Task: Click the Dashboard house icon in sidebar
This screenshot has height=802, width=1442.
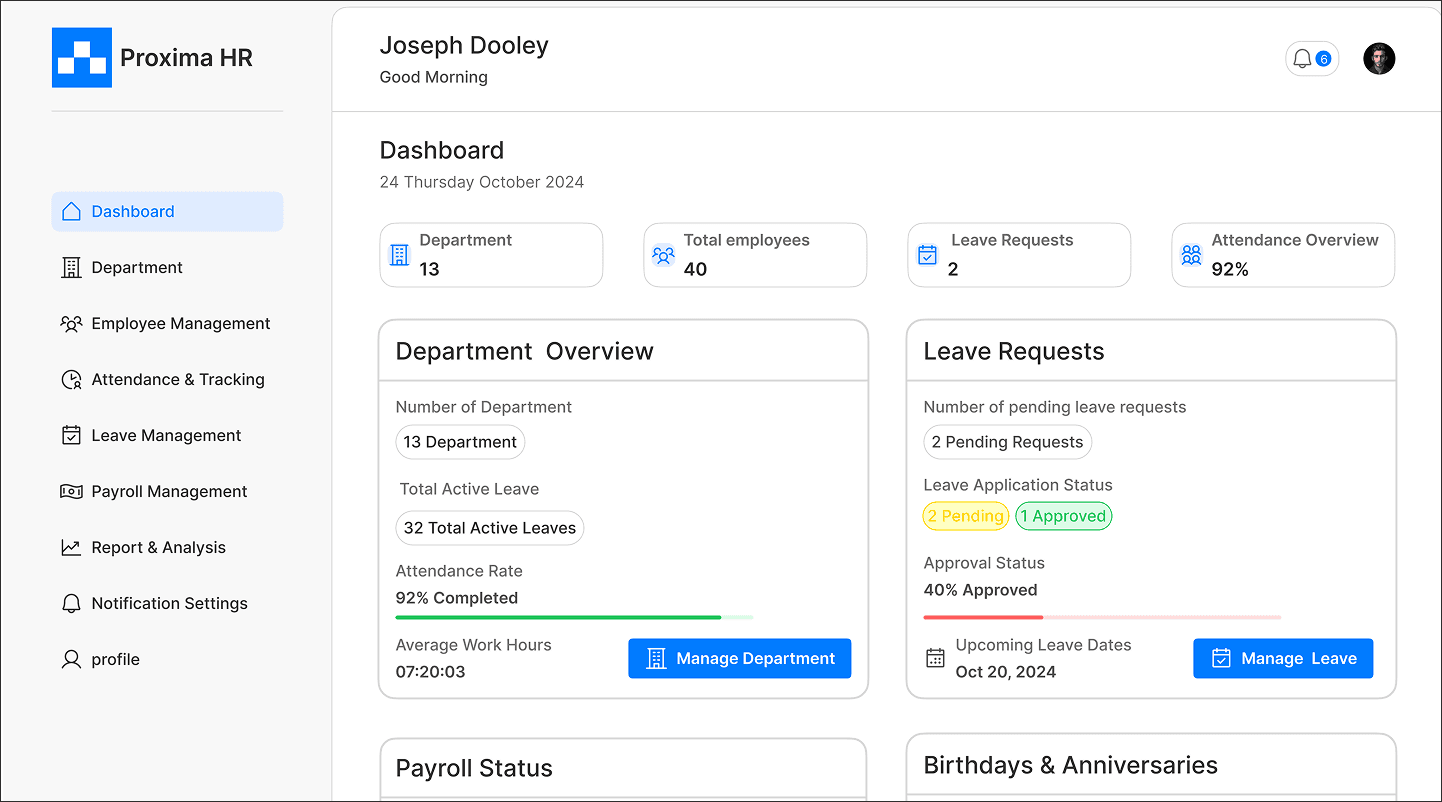Action: coord(71,211)
